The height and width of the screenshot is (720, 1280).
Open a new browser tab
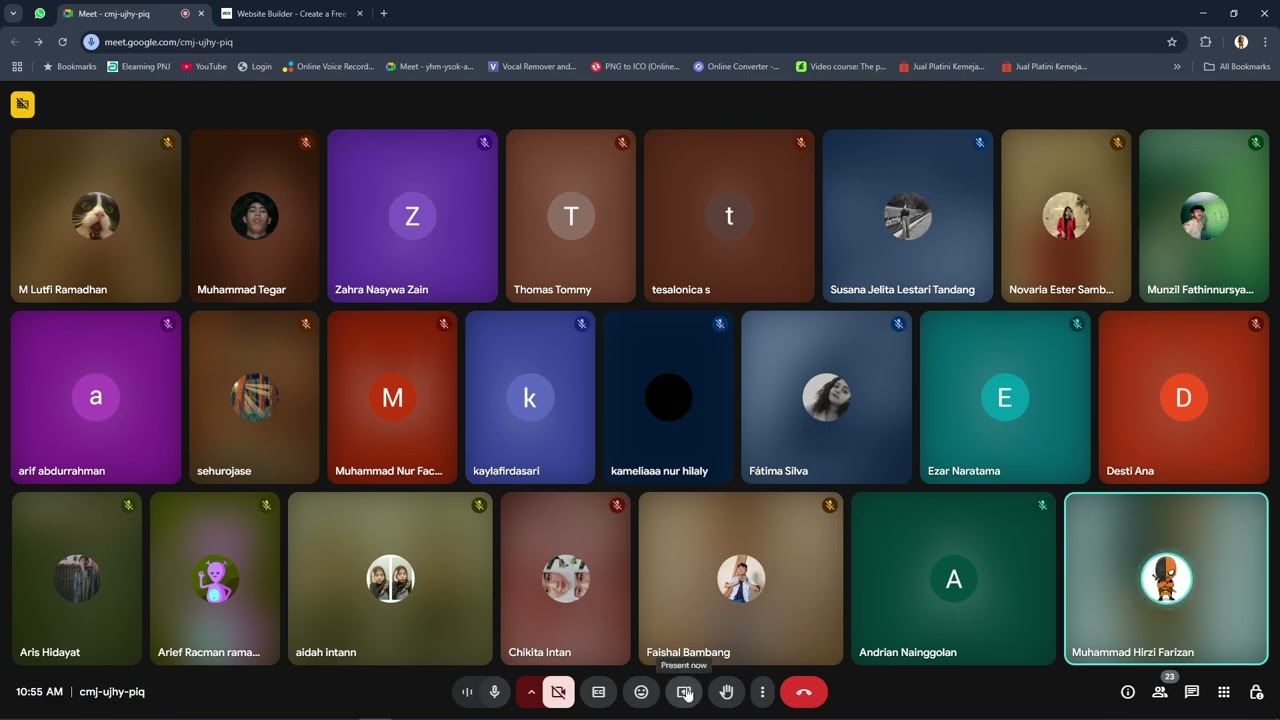384,14
